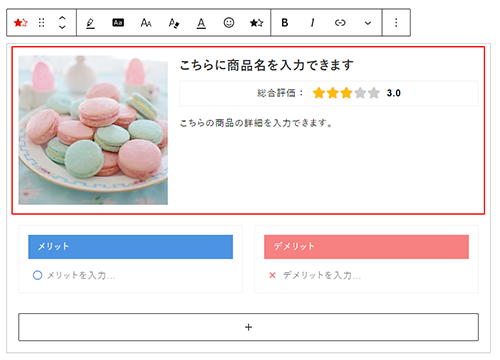Toggle italic formatting

point(312,23)
